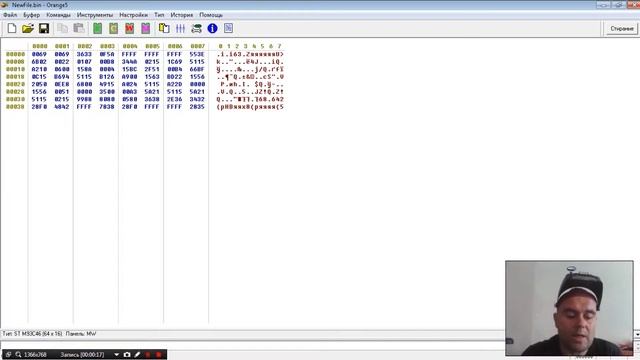Click address label 00028 in left column
This screenshot has height=360, width=640.
click(x=16, y=91)
